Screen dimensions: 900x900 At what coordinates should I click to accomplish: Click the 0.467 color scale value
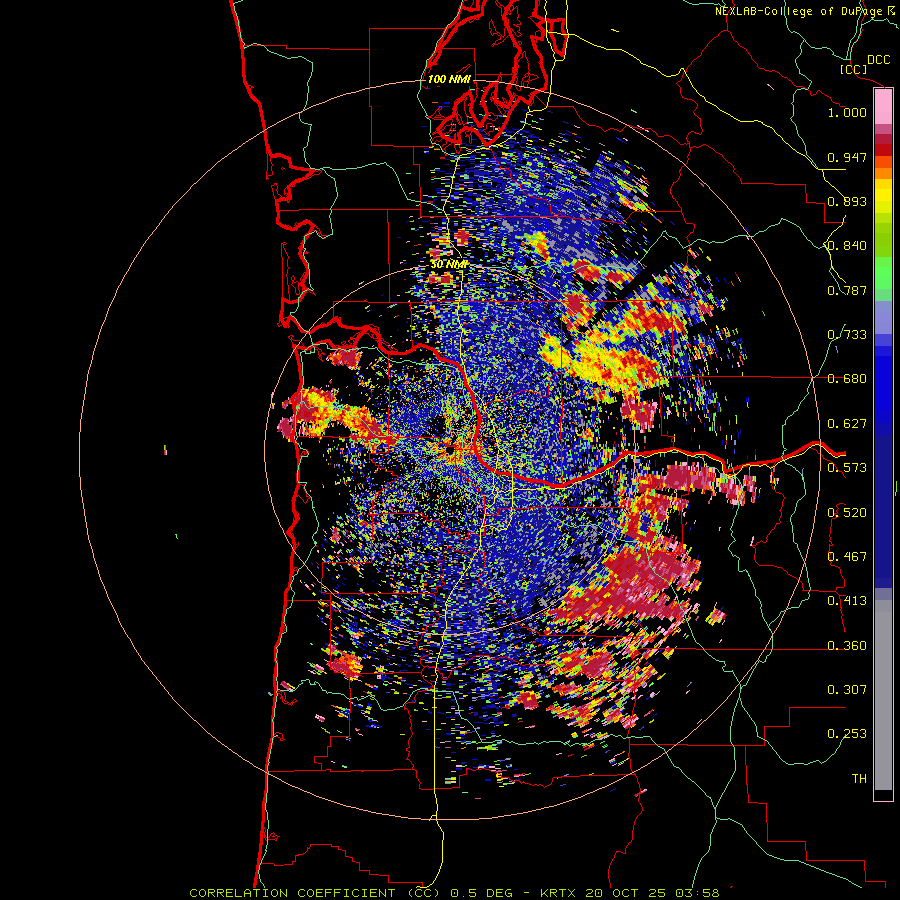point(847,557)
